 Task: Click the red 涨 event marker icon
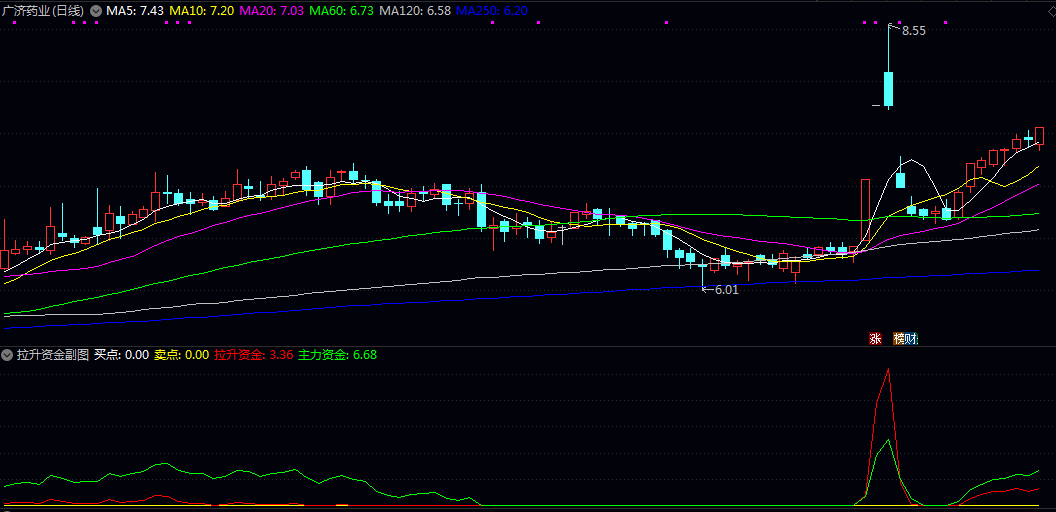click(x=875, y=339)
